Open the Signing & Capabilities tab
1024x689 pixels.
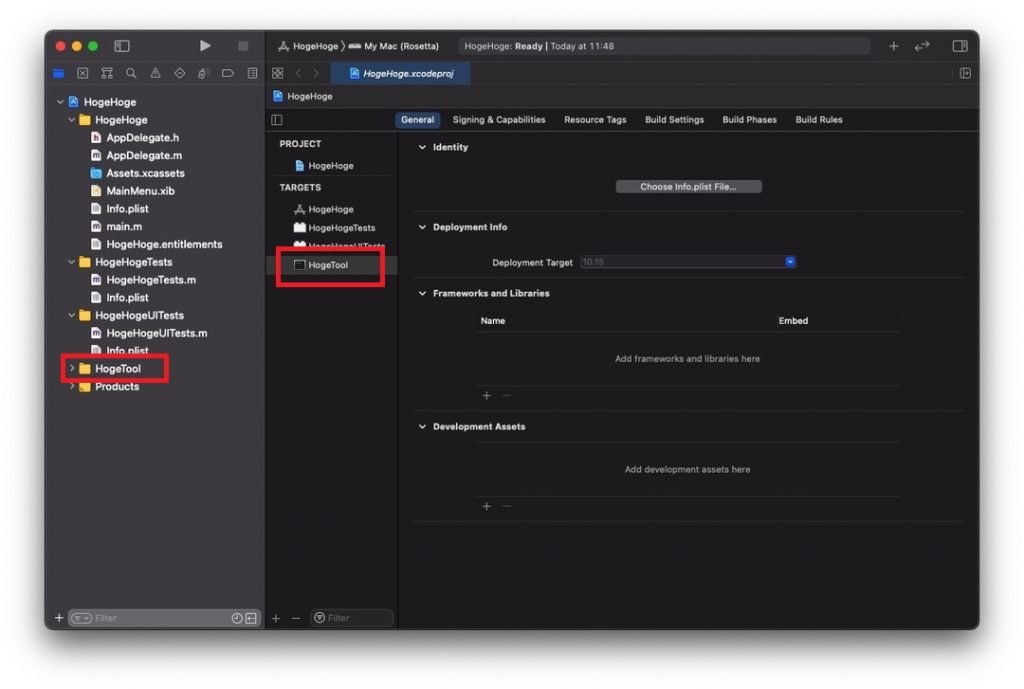coord(499,120)
